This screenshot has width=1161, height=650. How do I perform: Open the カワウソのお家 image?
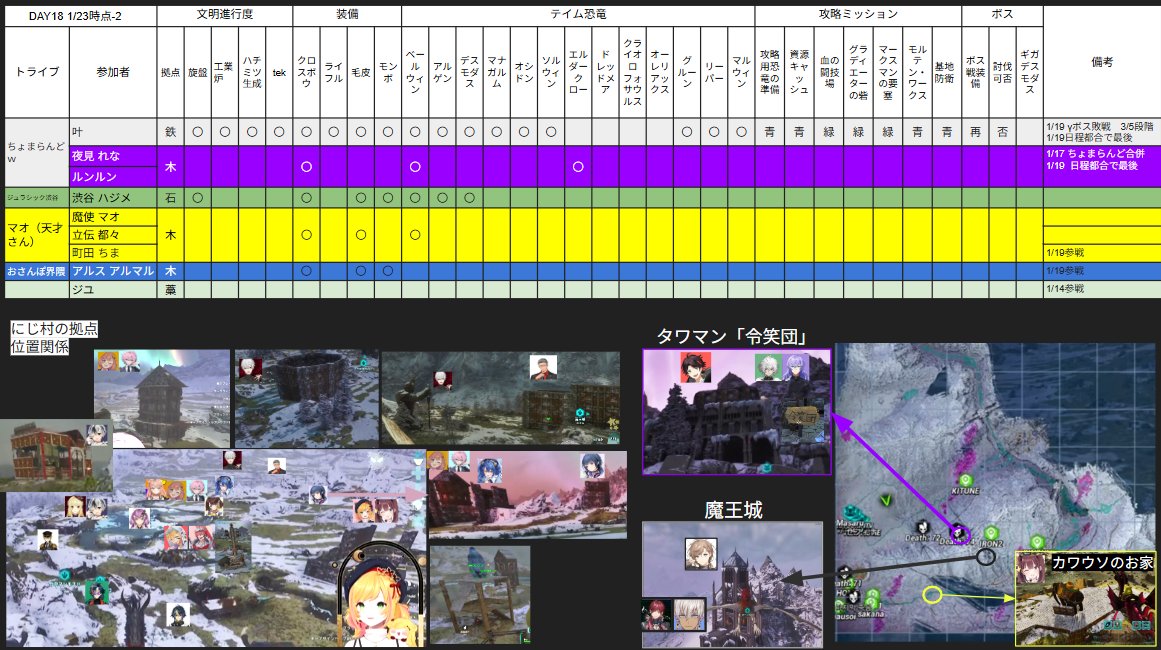pos(1085,598)
